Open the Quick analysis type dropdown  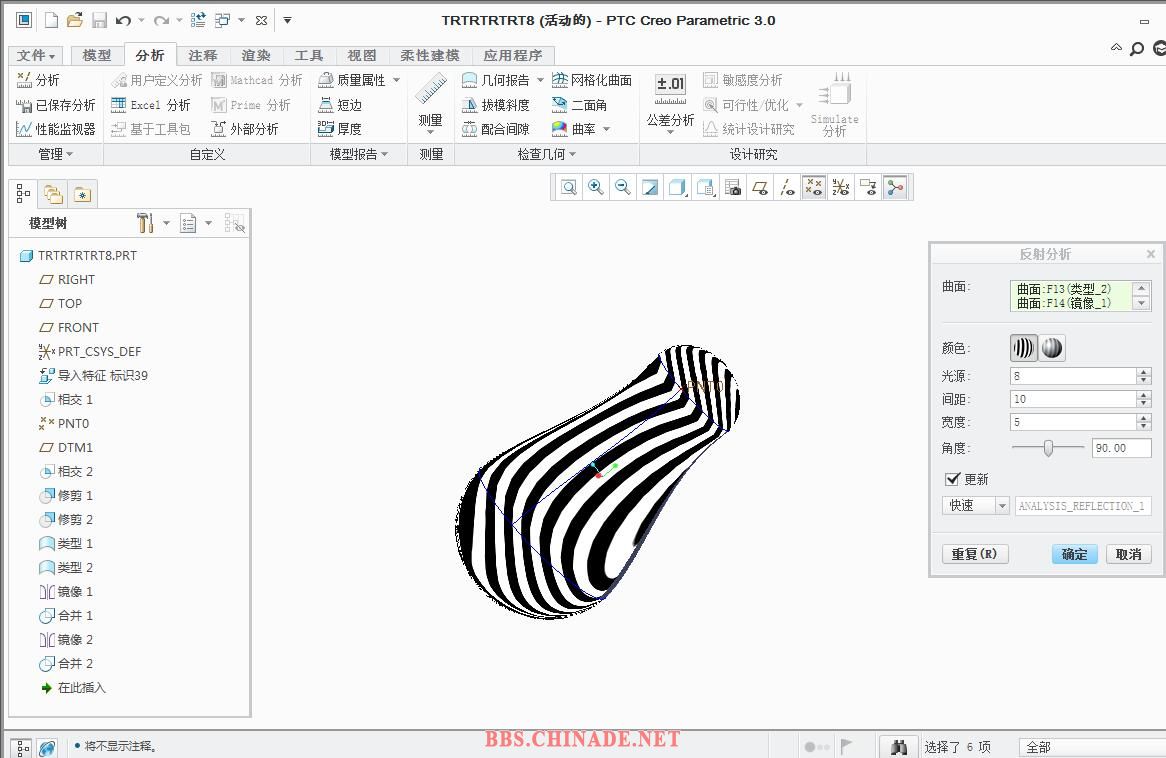pos(1002,506)
